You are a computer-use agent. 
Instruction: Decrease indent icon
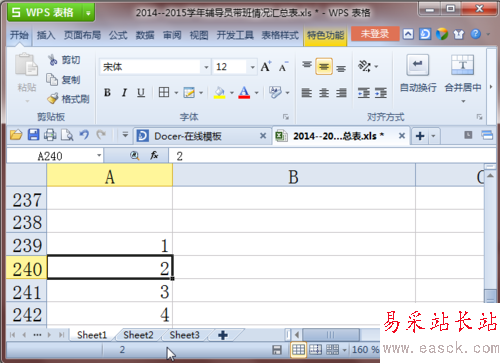pos(364,93)
